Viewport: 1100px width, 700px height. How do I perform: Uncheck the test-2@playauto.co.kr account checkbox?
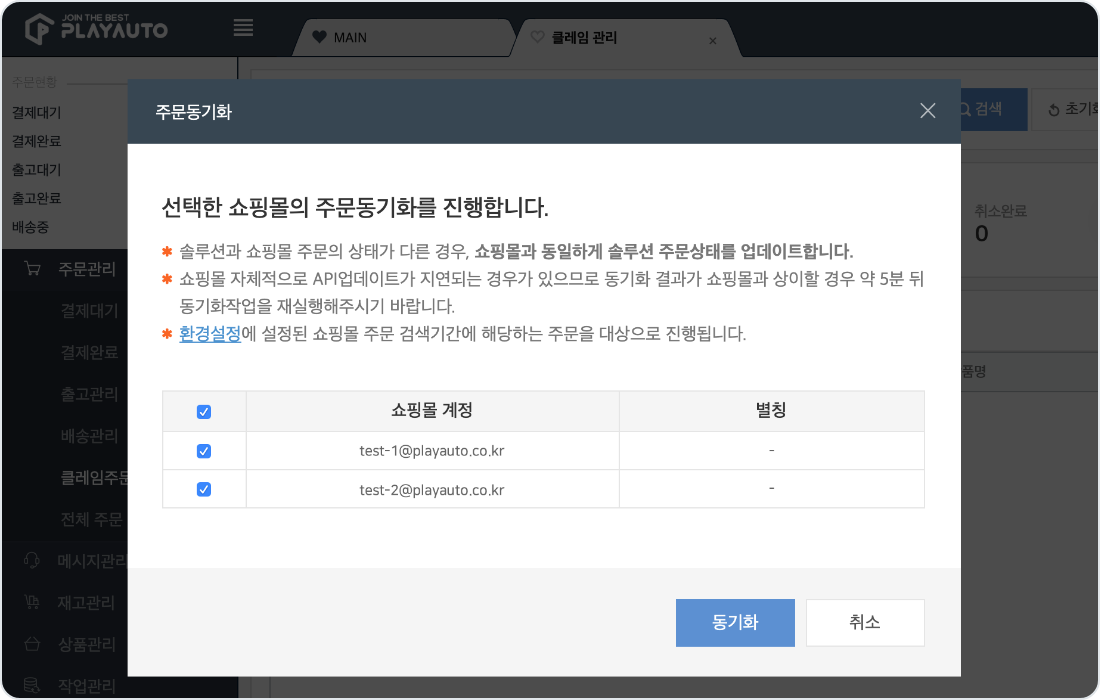(204, 490)
